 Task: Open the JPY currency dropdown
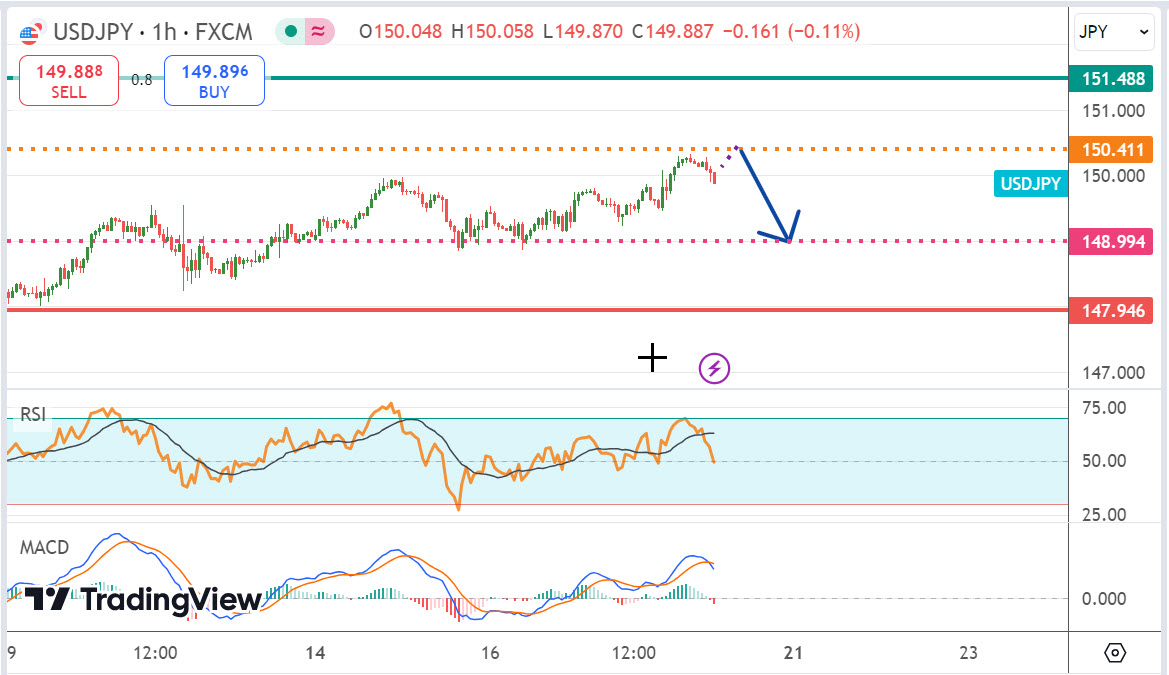click(1114, 32)
